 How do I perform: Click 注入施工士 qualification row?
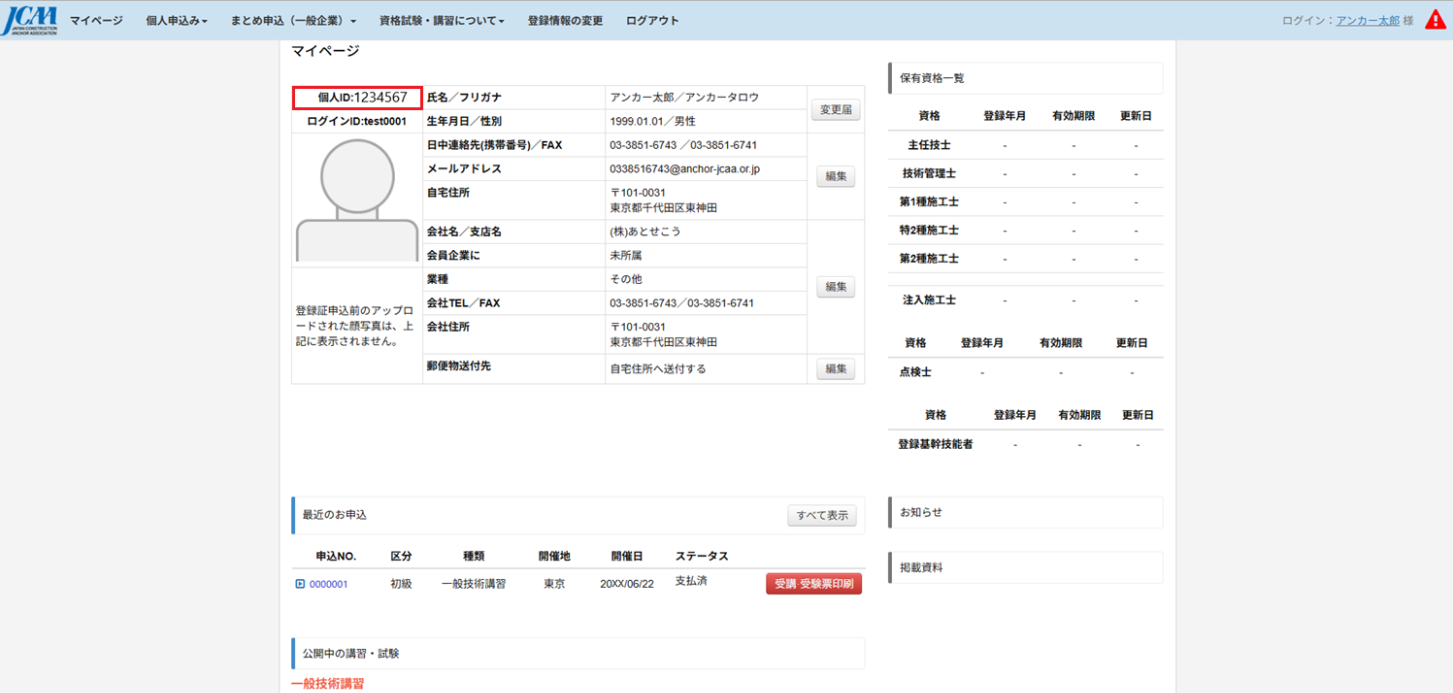(x=1025, y=300)
